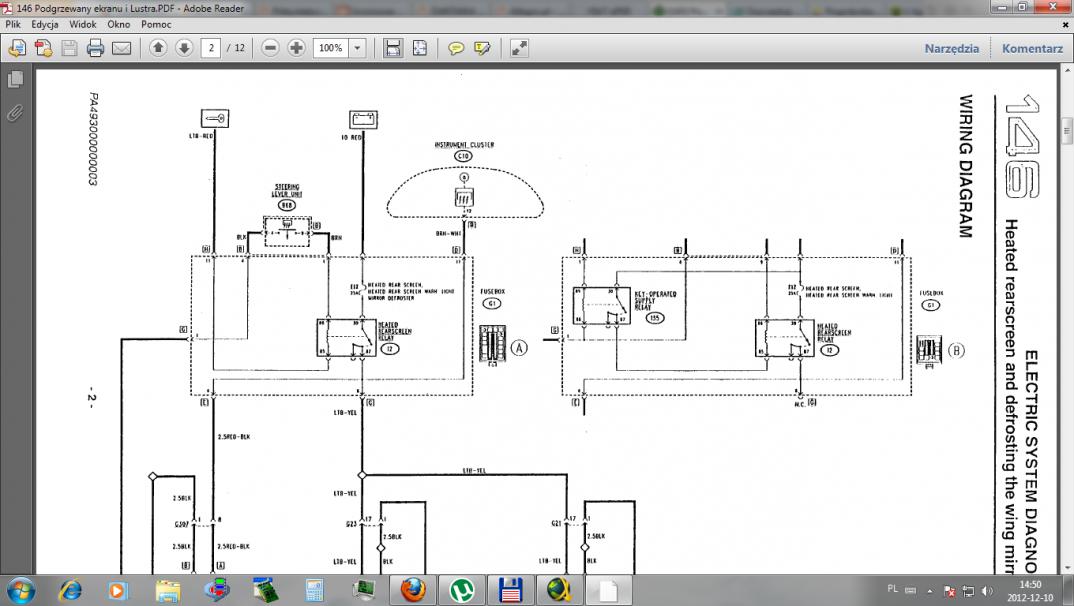Switch to read mode fullscreen icon

(x=519, y=48)
